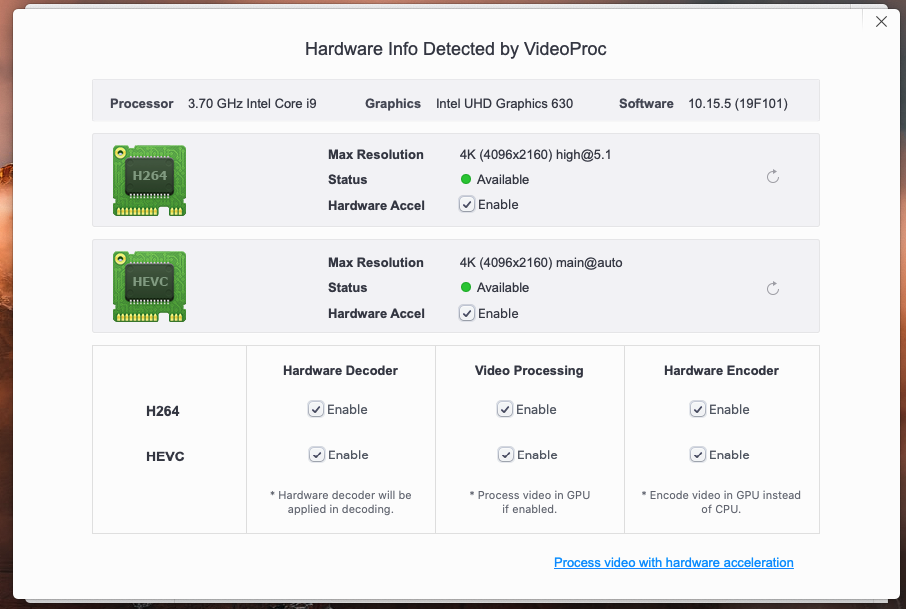Click the Intel UHD Graphics 630 text
Image resolution: width=906 pixels, height=609 pixels.
coord(504,103)
